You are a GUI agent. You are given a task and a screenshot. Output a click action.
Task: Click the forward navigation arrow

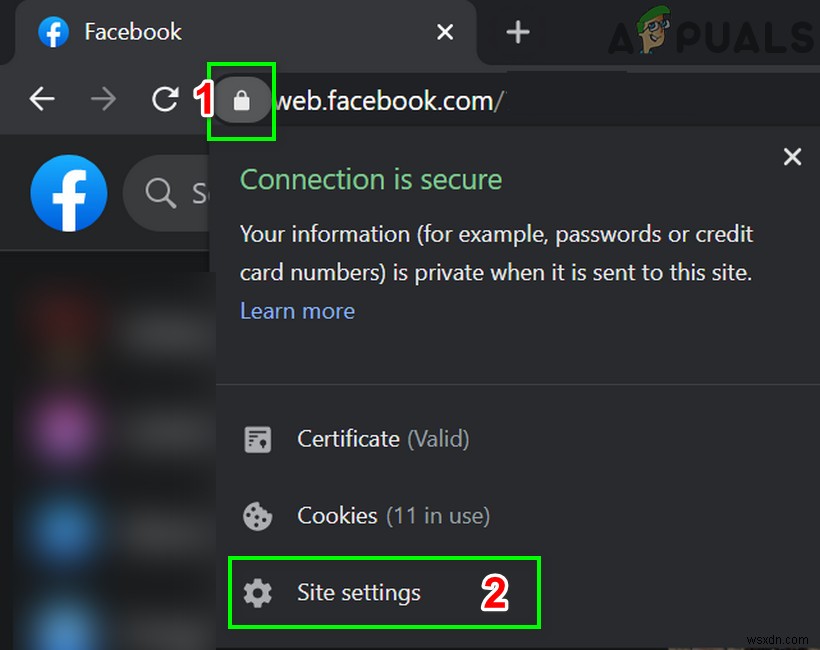click(x=103, y=99)
